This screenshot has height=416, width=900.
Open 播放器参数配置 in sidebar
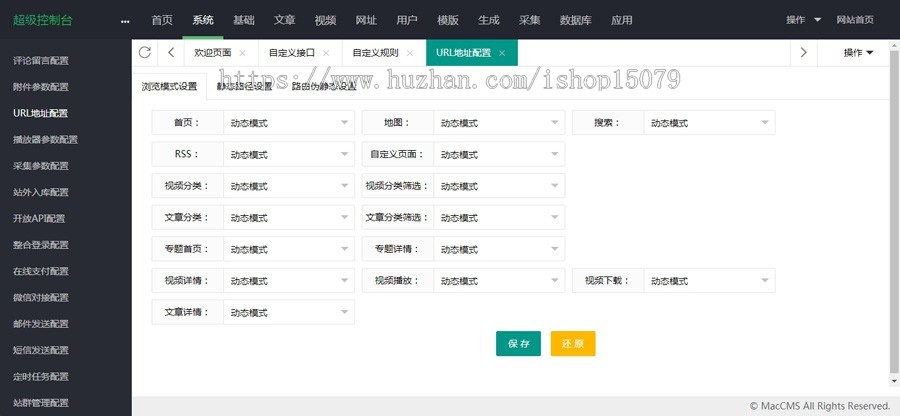click(x=45, y=139)
